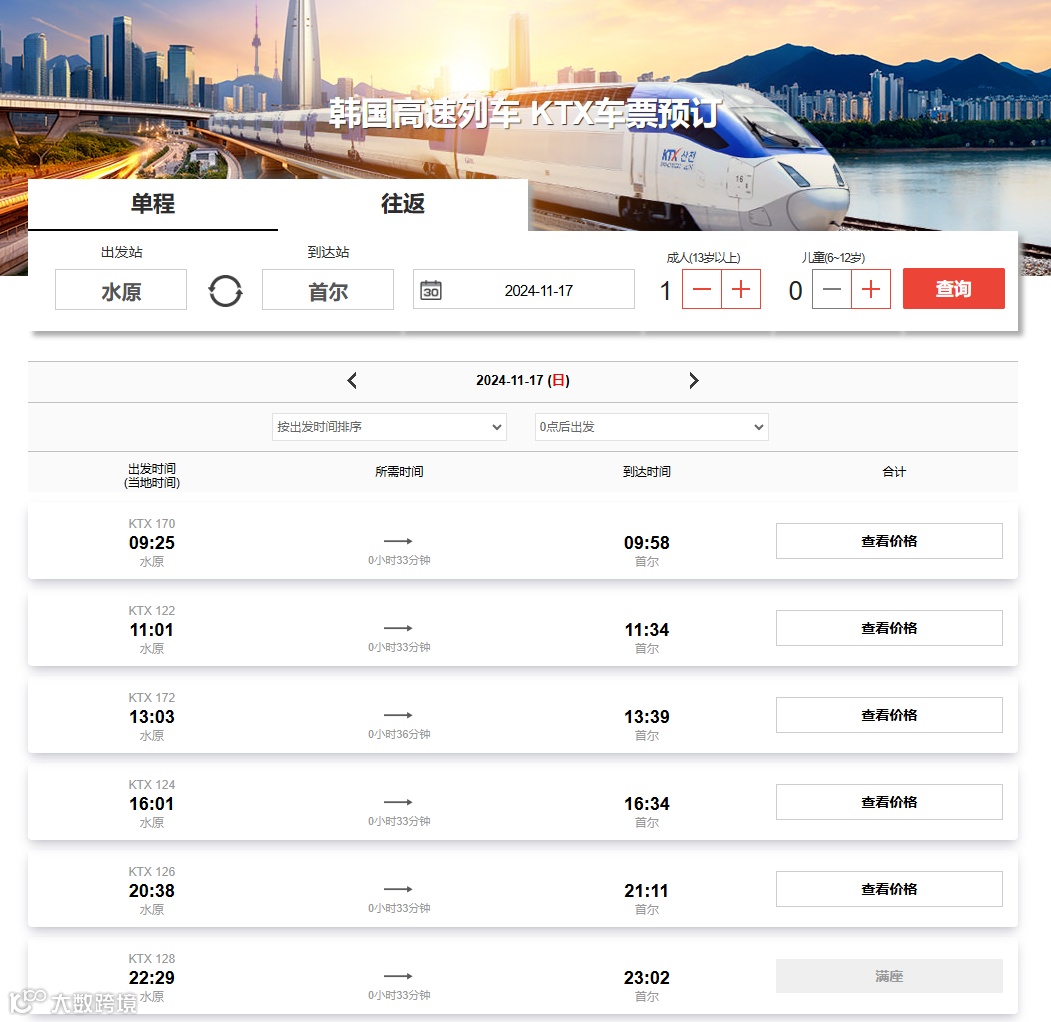Image resolution: width=1051 pixels, height=1022 pixels.
Task: Click the 23:02 arrival time
Action: [x=647, y=978]
